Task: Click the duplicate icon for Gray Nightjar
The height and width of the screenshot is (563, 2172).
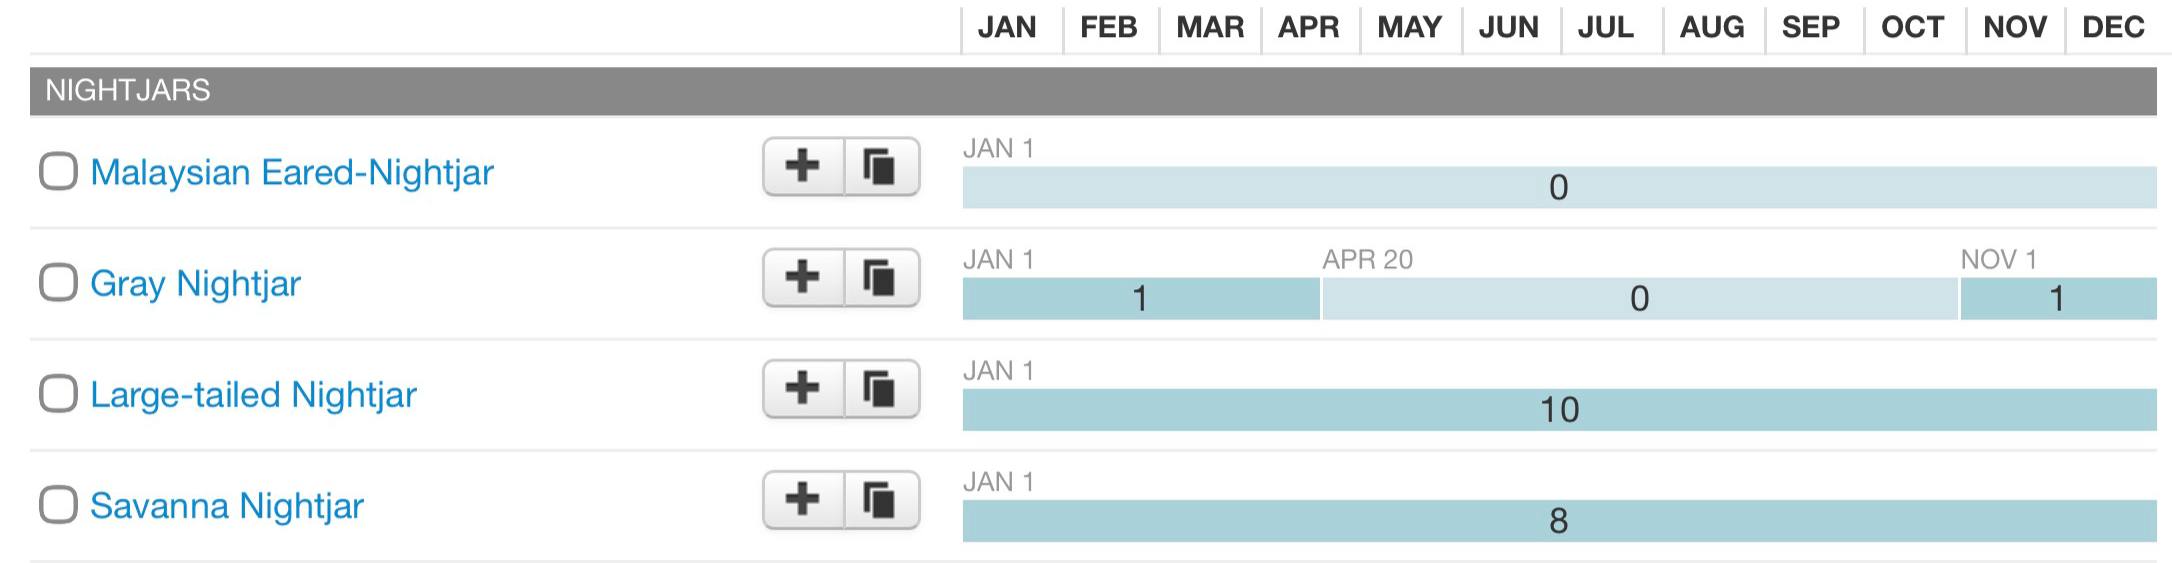Action: pos(880,277)
